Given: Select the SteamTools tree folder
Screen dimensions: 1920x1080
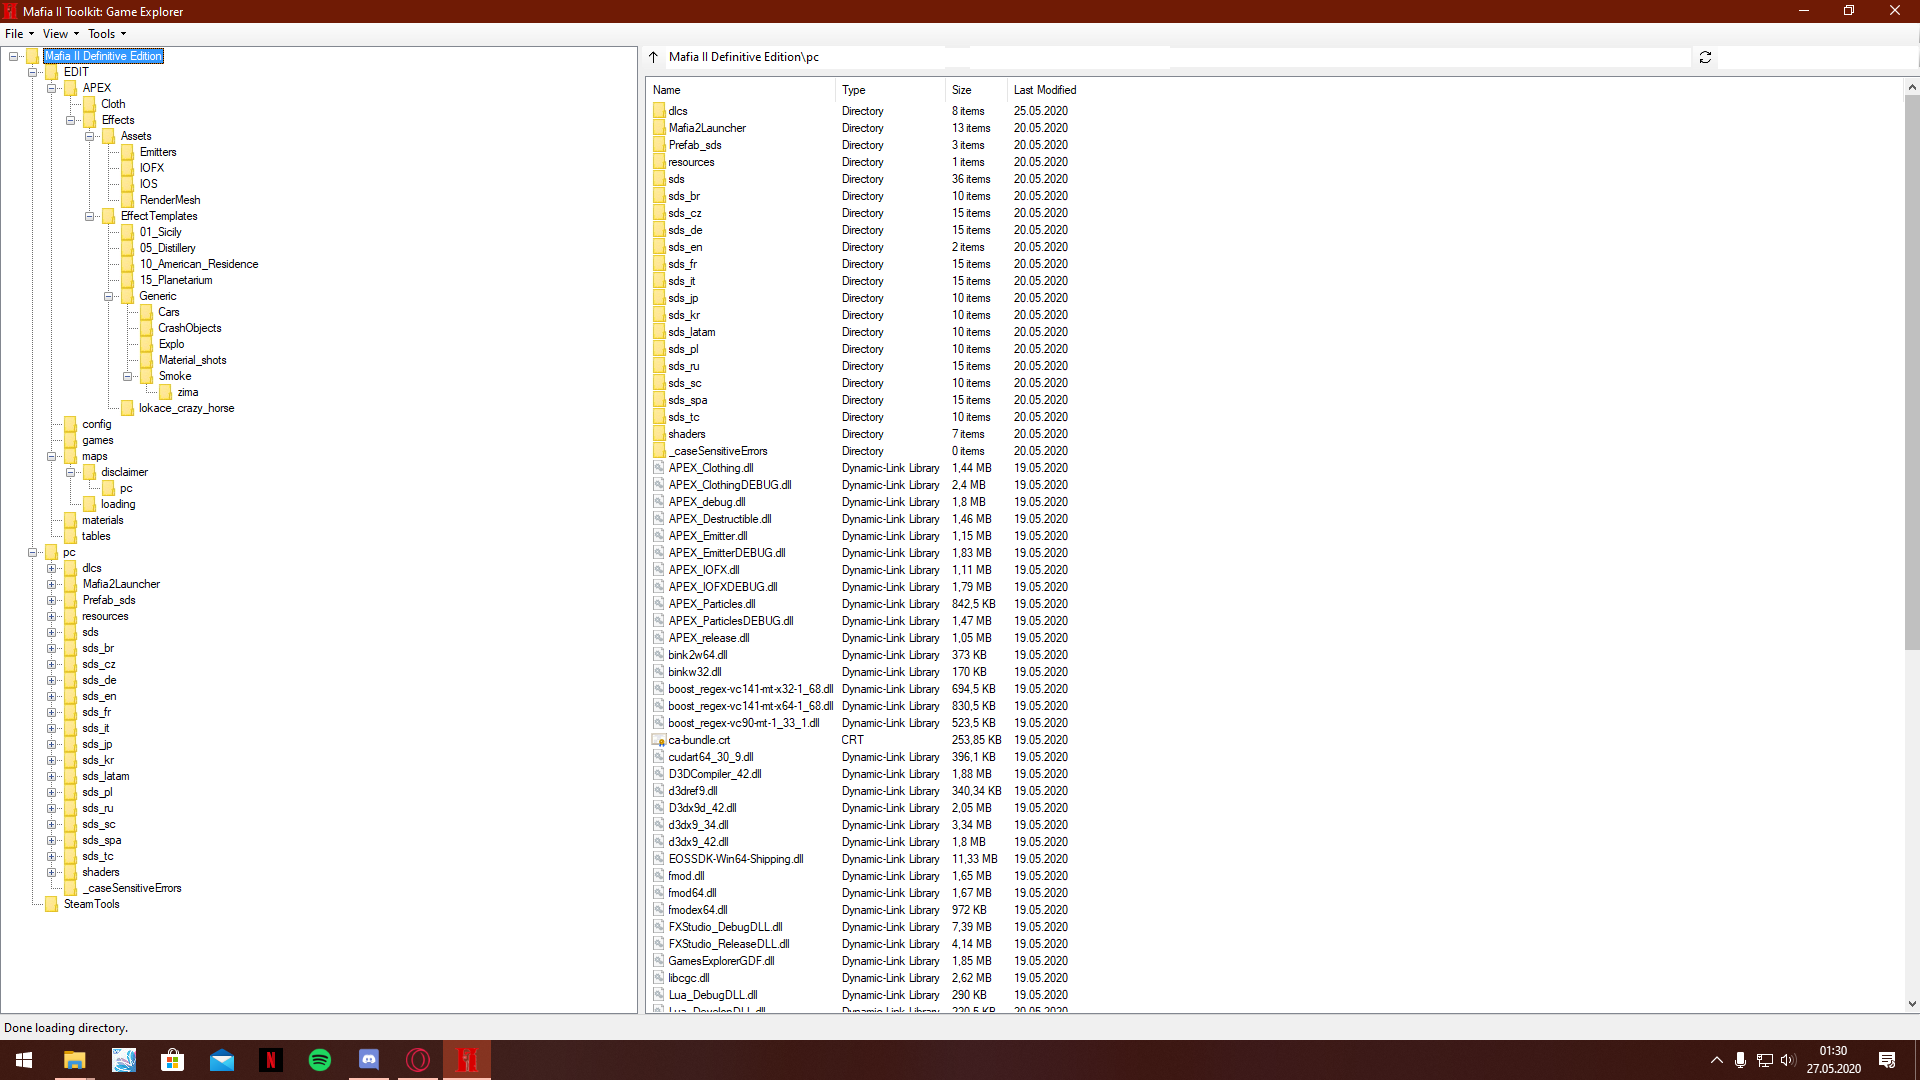Looking at the screenshot, I should (91, 904).
